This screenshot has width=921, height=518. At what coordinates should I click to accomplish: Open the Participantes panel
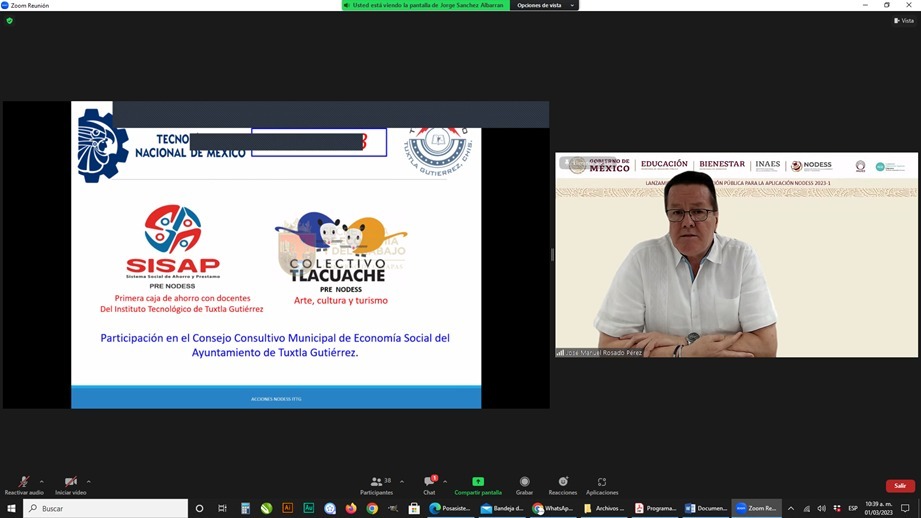coord(377,485)
